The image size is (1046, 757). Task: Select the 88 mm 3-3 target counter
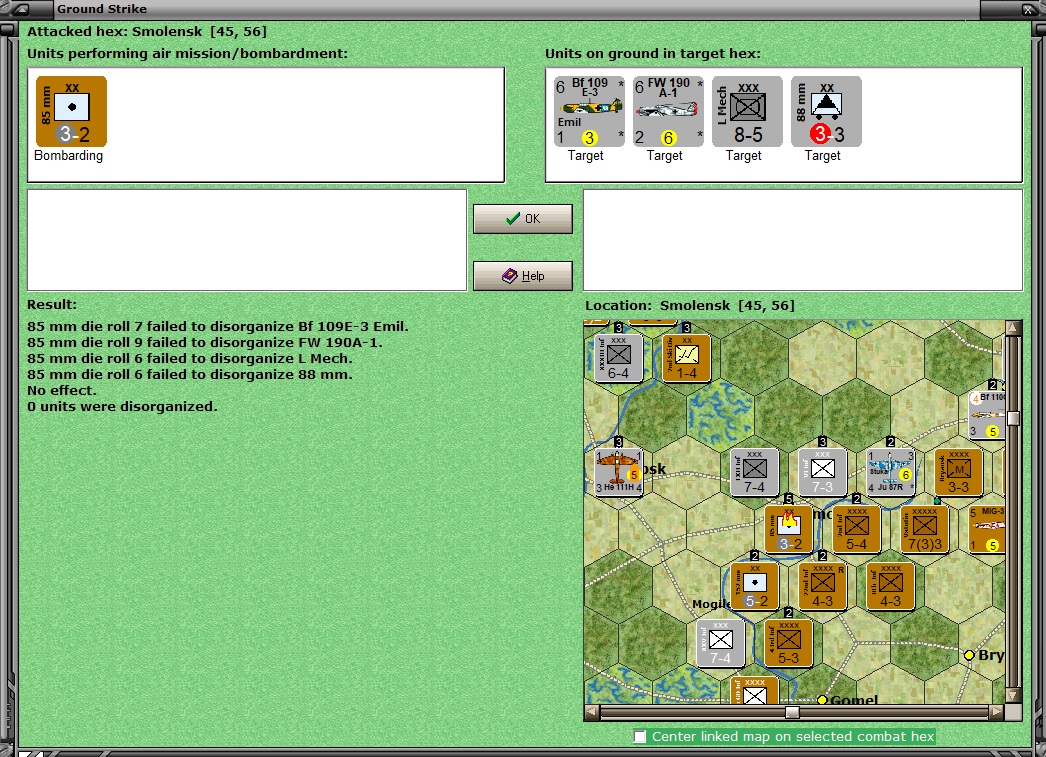pos(826,111)
